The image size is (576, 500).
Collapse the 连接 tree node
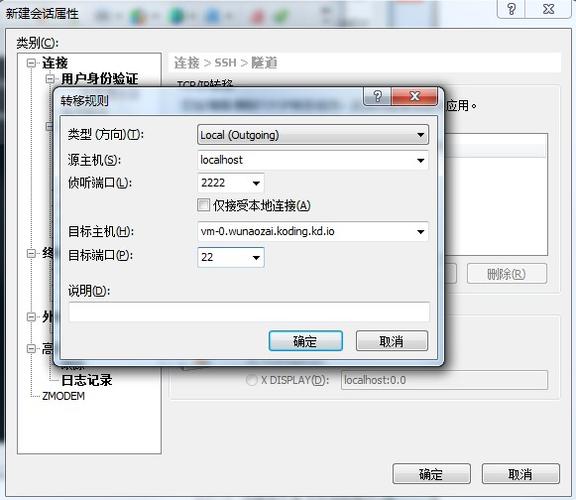(x=32, y=63)
